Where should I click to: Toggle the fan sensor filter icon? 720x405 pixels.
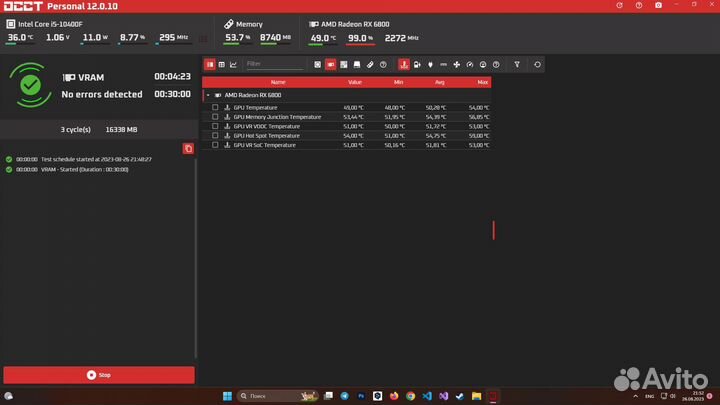(x=456, y=65)
